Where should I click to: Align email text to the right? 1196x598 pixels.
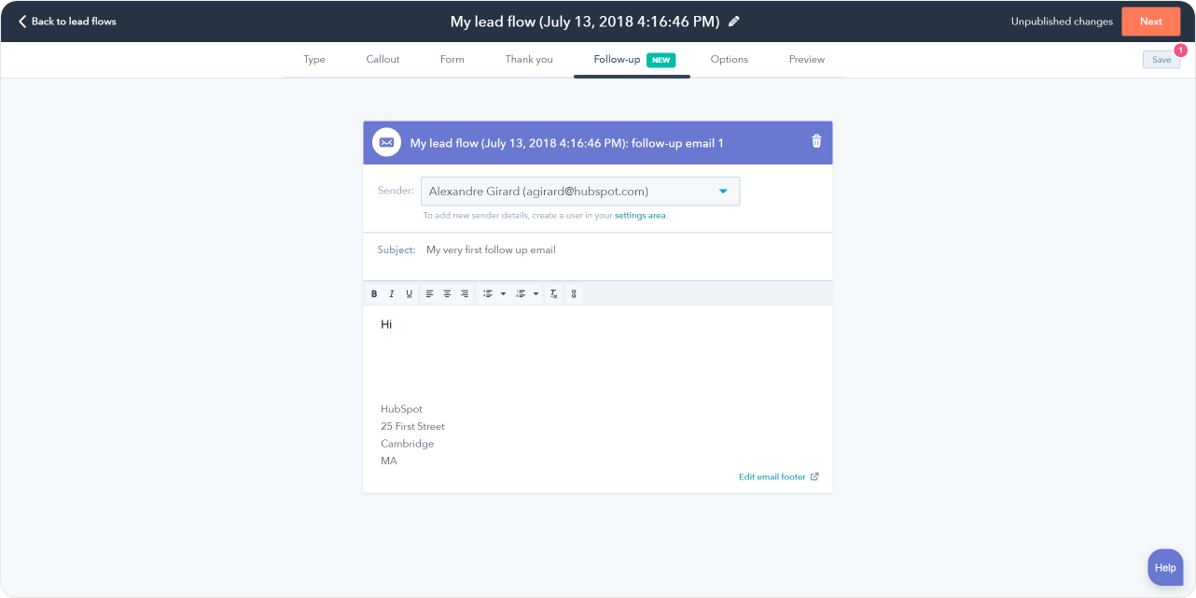click(x=464, y=294)
